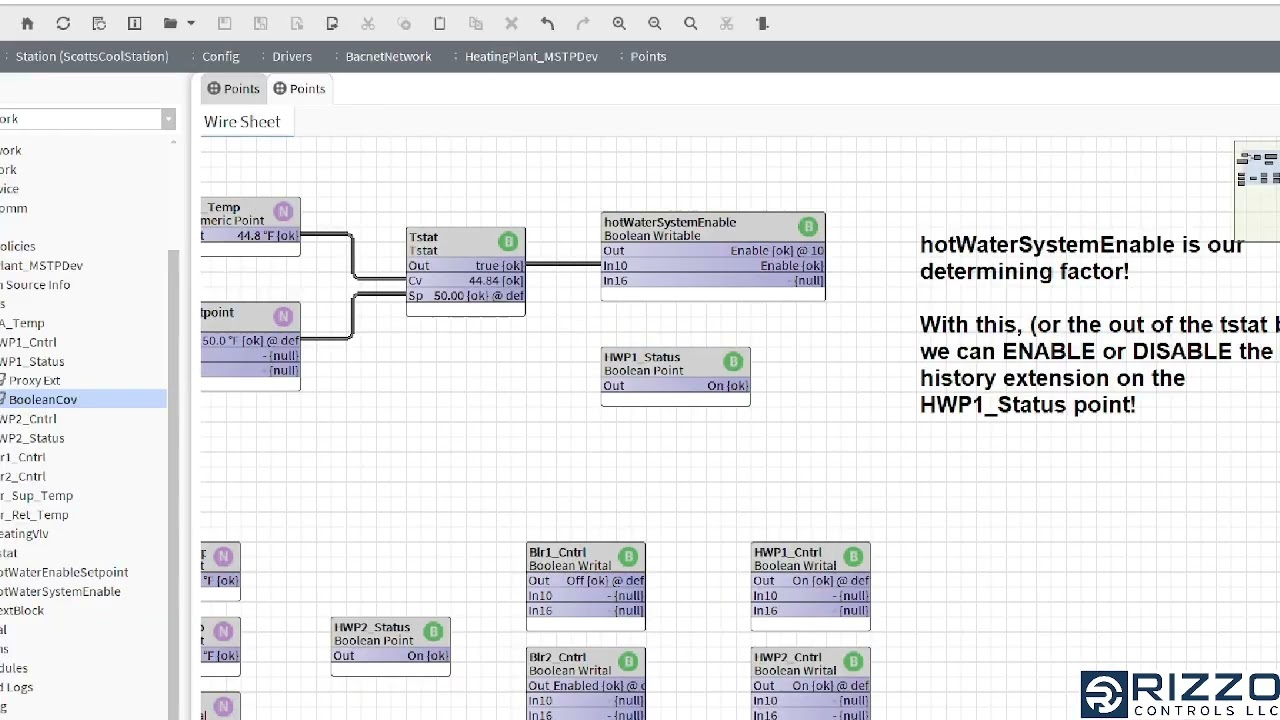Click green B icon on Blr2_Cntrl
Image resolution: width=1280 pixels, height=720 pixels.
point(628,662)
